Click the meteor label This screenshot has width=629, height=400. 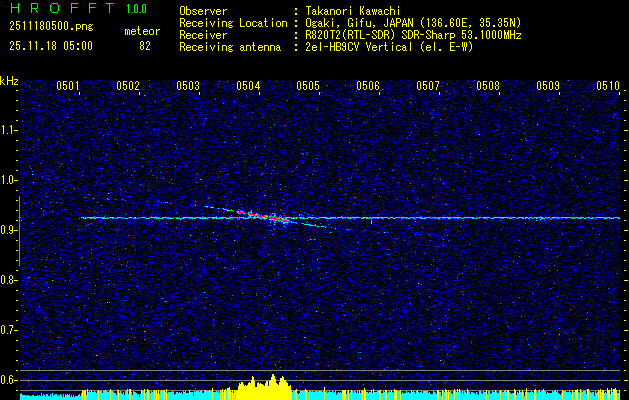click(142, 31)
